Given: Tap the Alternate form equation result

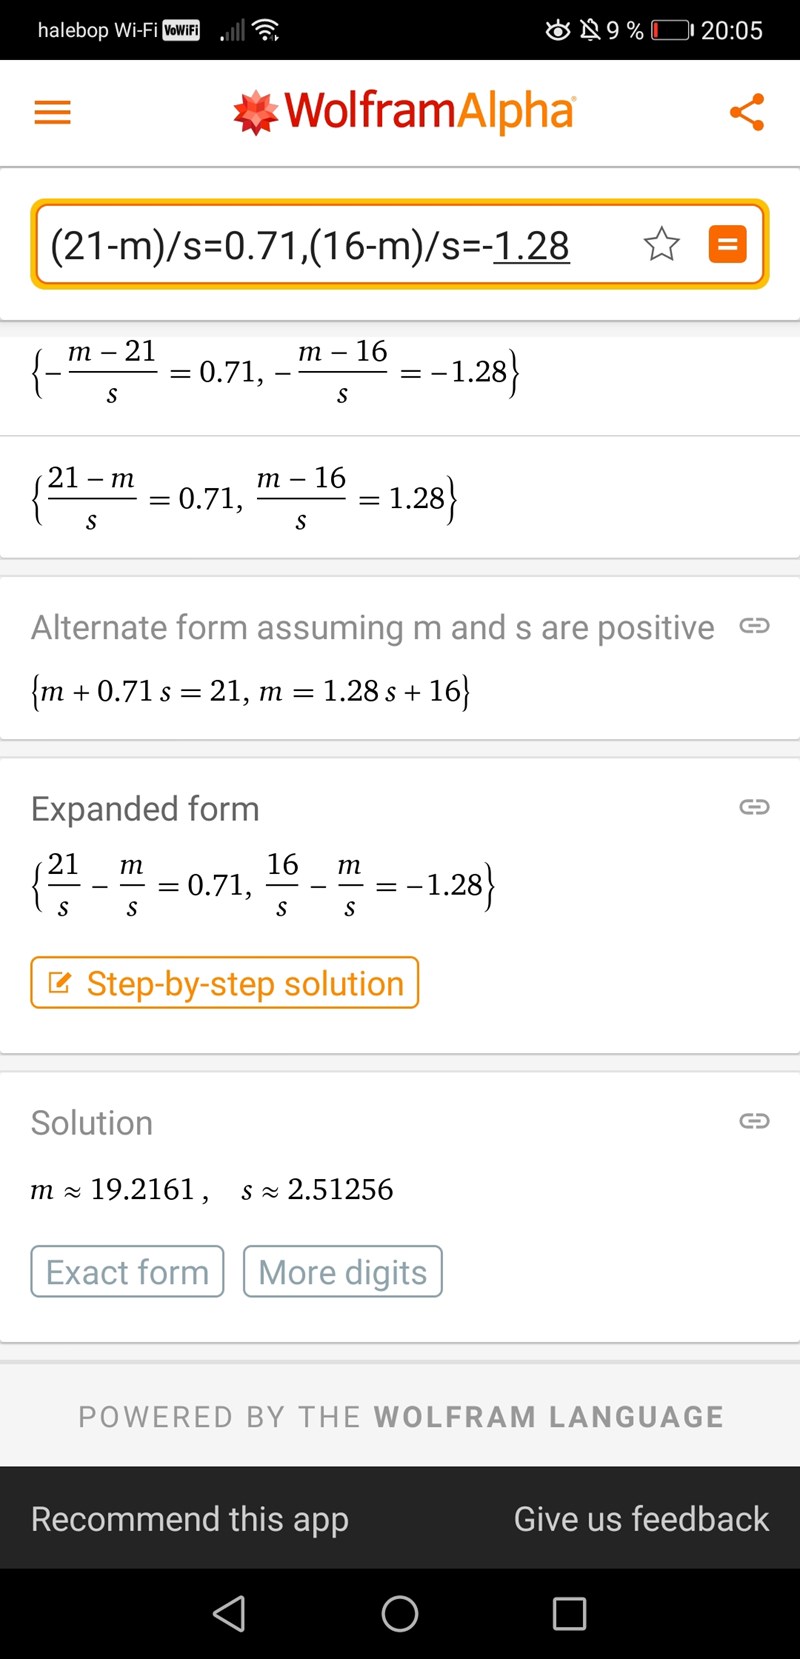Looking at the screenshot, I should tap(250, 691).
